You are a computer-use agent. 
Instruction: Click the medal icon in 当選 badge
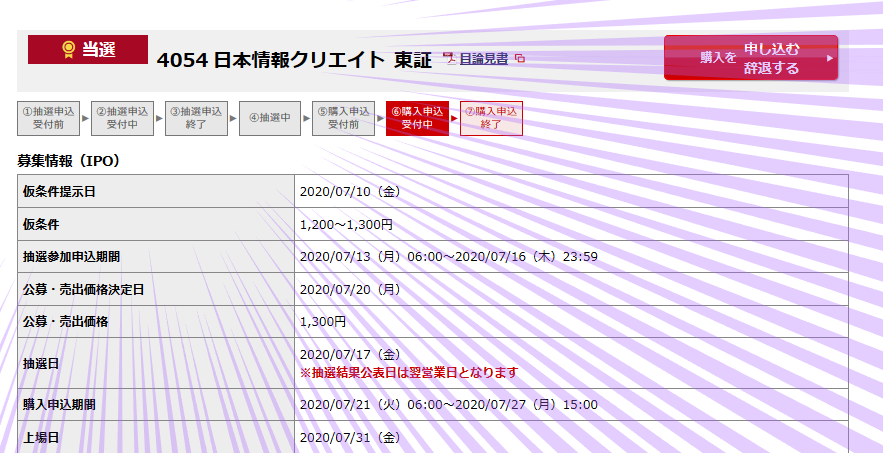point(69,50)
